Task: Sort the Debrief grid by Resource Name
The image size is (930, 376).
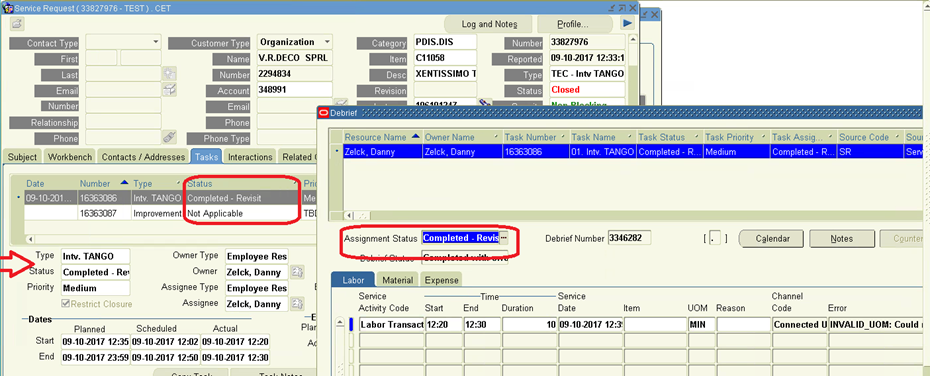Action: [383, 137]
